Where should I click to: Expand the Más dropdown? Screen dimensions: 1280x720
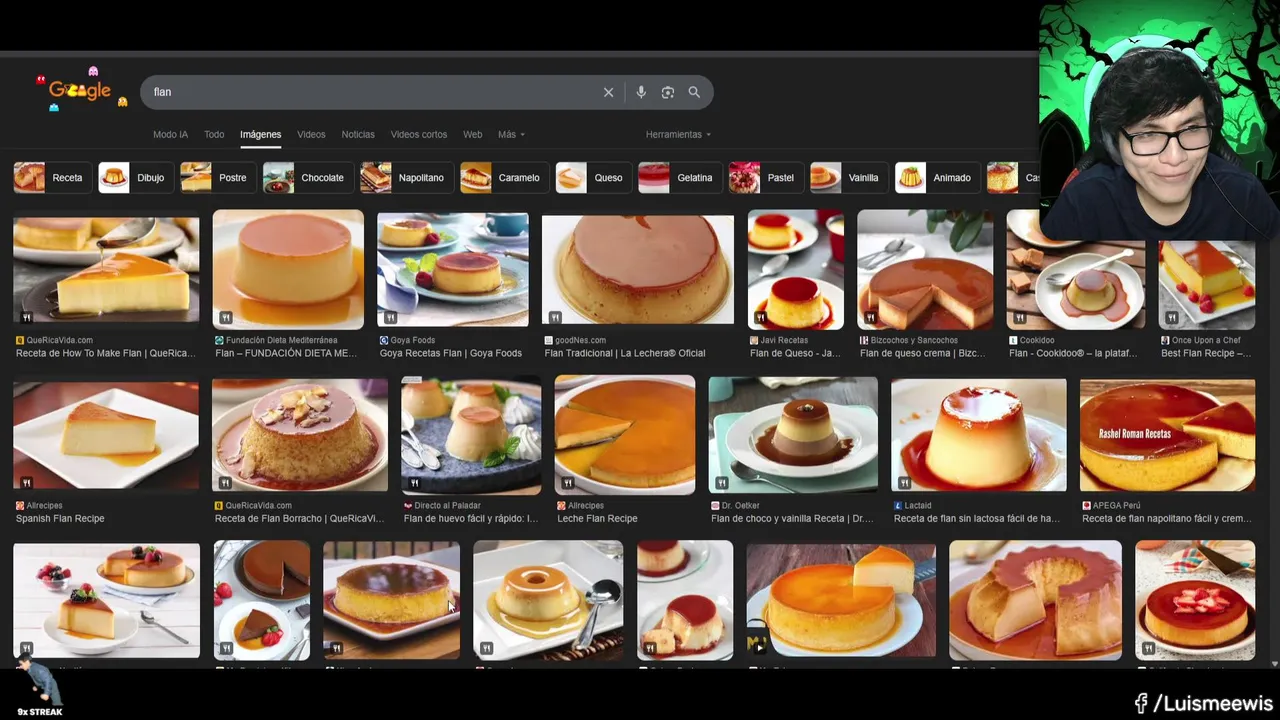511,134
